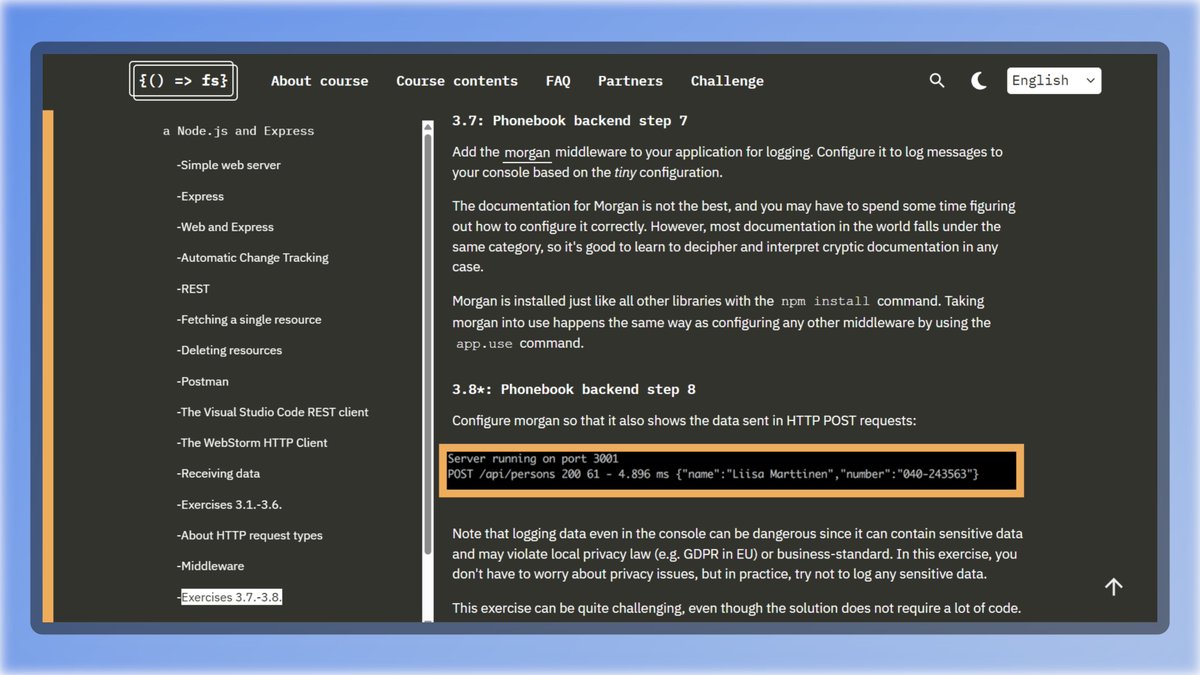Open FAQ menu item

coord(558,81)
